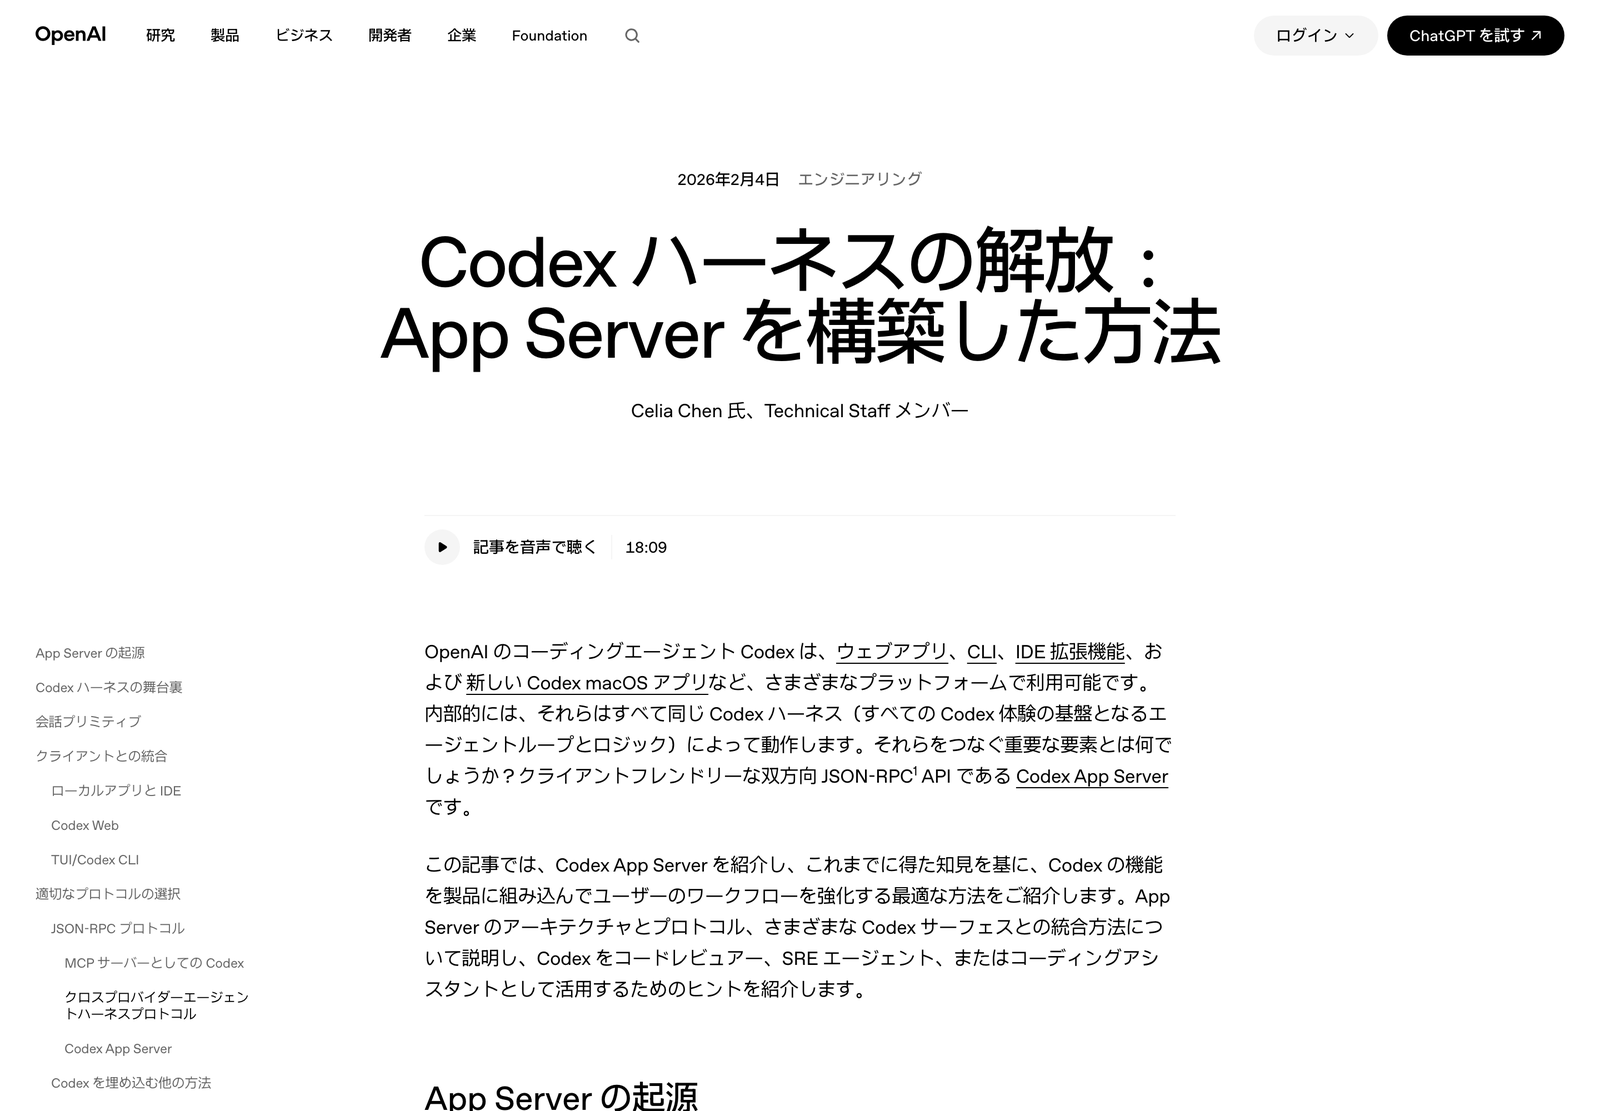Viewport: 1600px width, 1111px height.
Task: Jump to Codex App Server in sidebar contents
Action: tap(118, 1048)
